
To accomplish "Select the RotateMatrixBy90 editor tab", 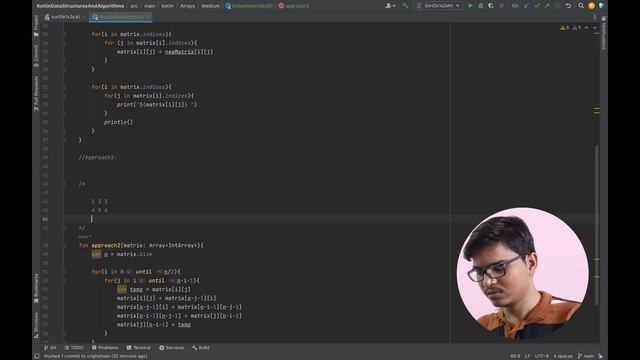I will pyautogui.click(x=121, y=17).
